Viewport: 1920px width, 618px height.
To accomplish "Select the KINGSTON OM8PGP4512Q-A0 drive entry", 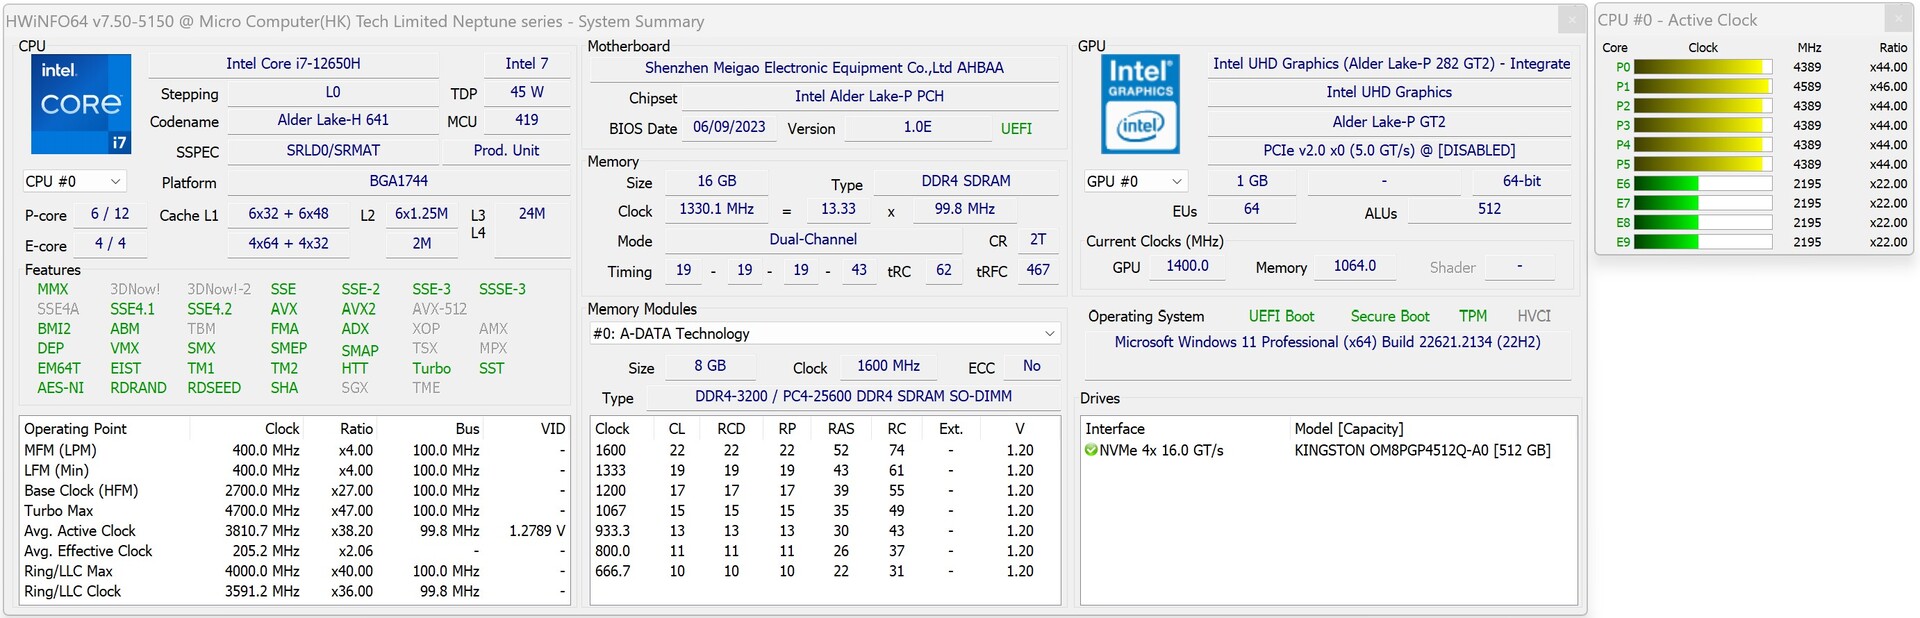I will pos(1422,451).
